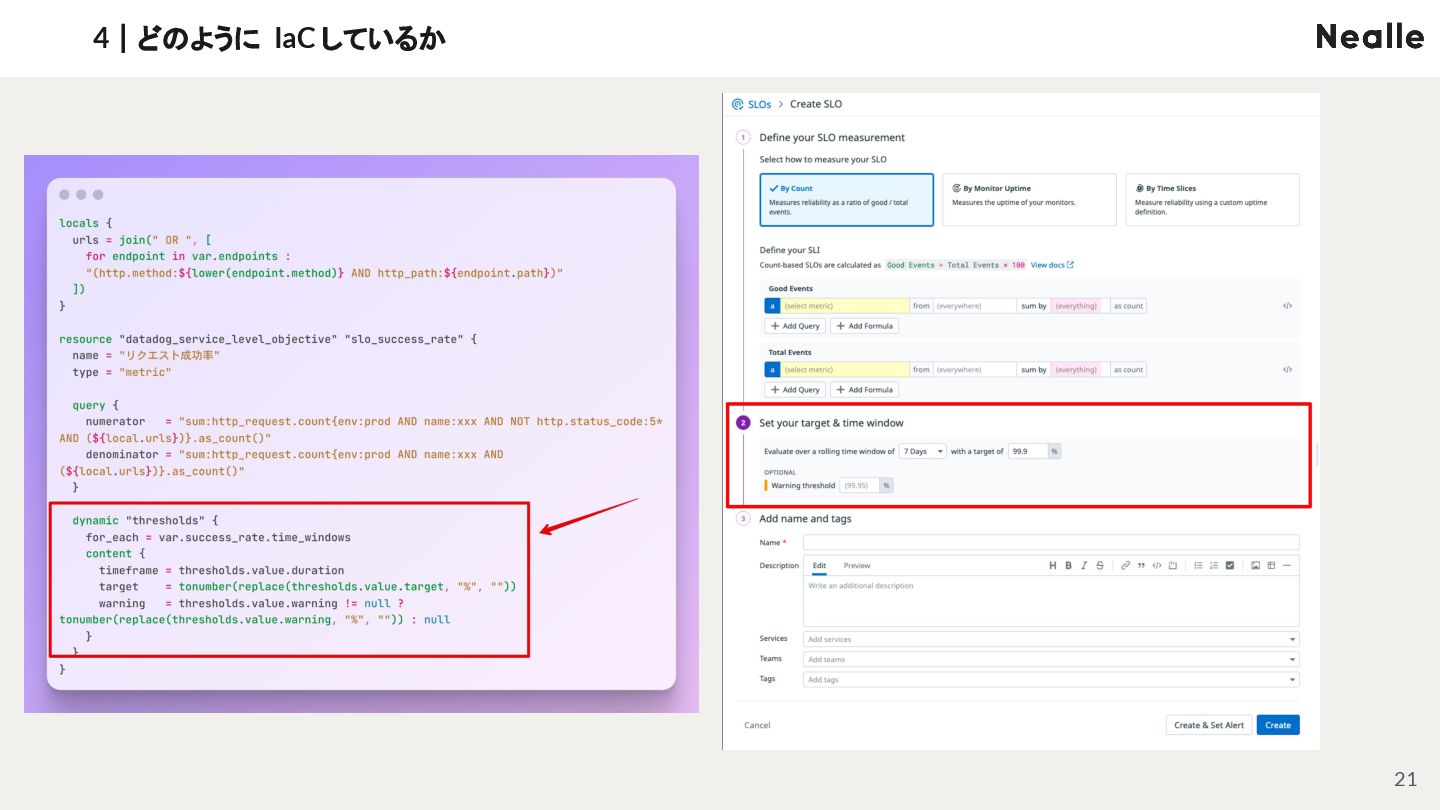The height and width of the screenshot is (810, 1440).
Task: Click the Create & Set Alert button
Action: point(1209,725)
